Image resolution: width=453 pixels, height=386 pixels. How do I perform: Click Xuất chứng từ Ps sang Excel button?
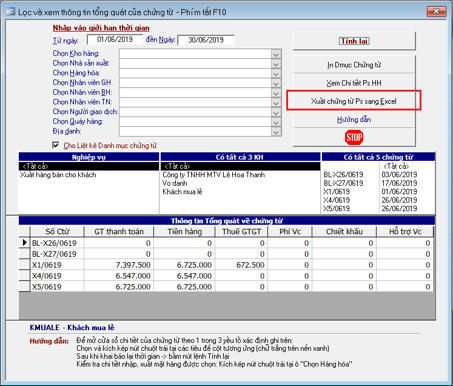coord(354,101)
